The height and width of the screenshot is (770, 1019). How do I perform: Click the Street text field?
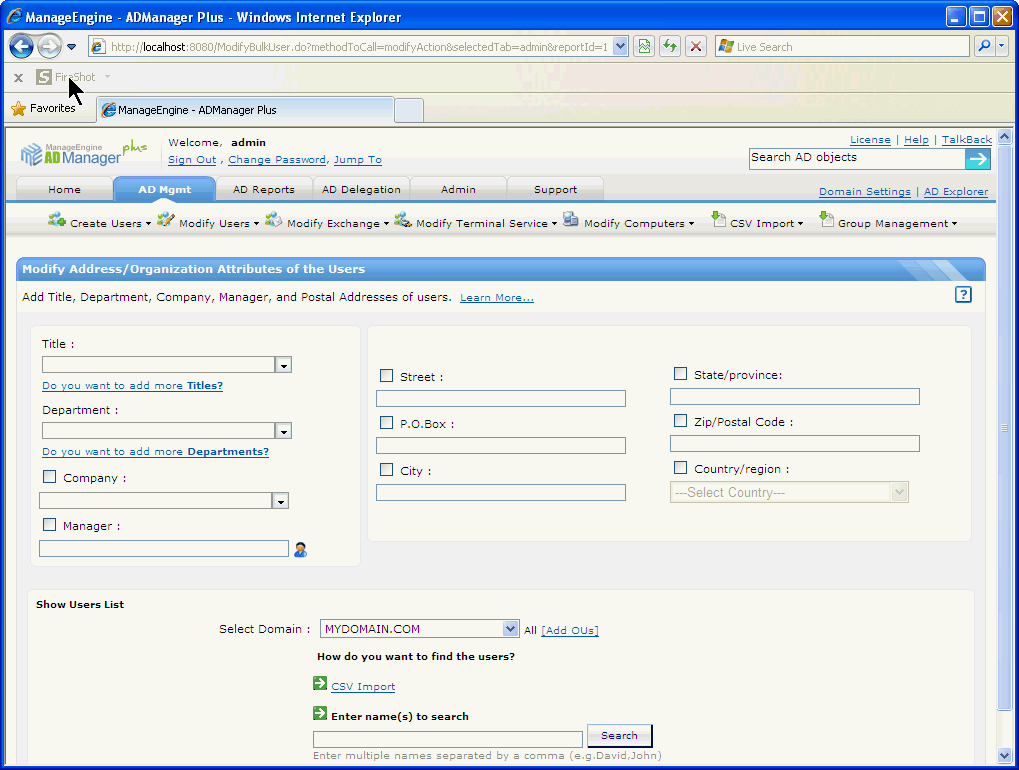click(x=501, y=398)
